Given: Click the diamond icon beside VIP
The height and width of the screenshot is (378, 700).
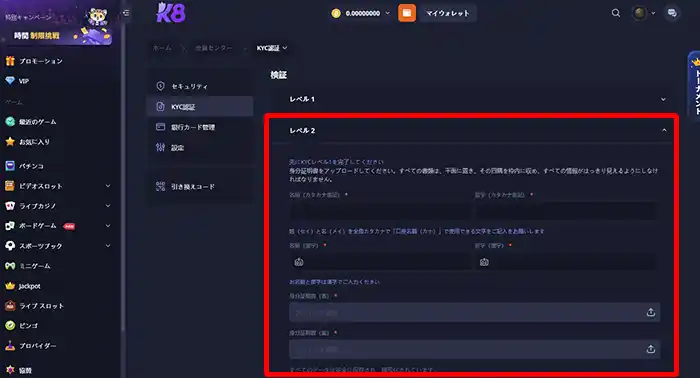Looking at the screenshot, I should (10, 81).
